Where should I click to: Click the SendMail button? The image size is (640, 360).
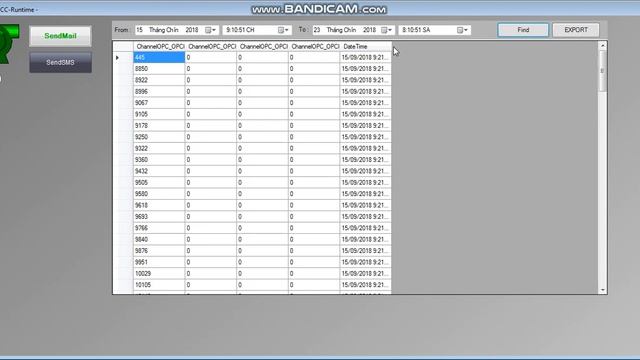(x=60, y=36)
